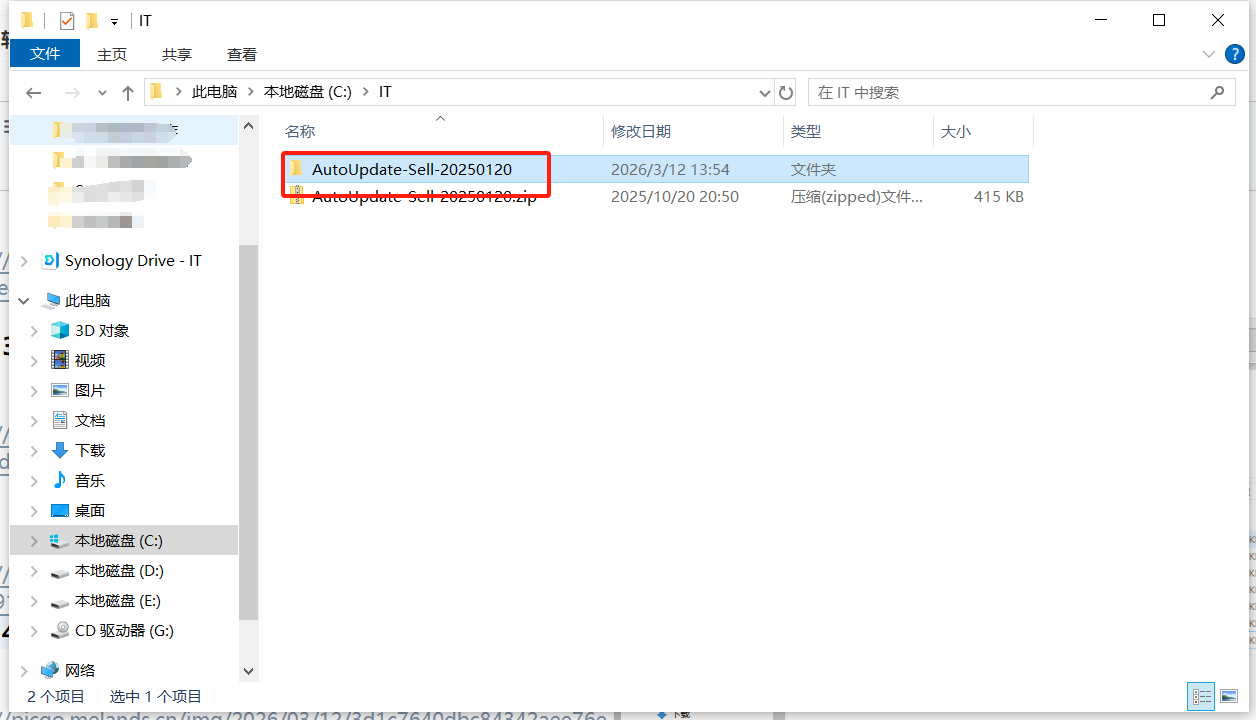
Task: Refresh the current IT folder
Action: (x=786, y=93)
